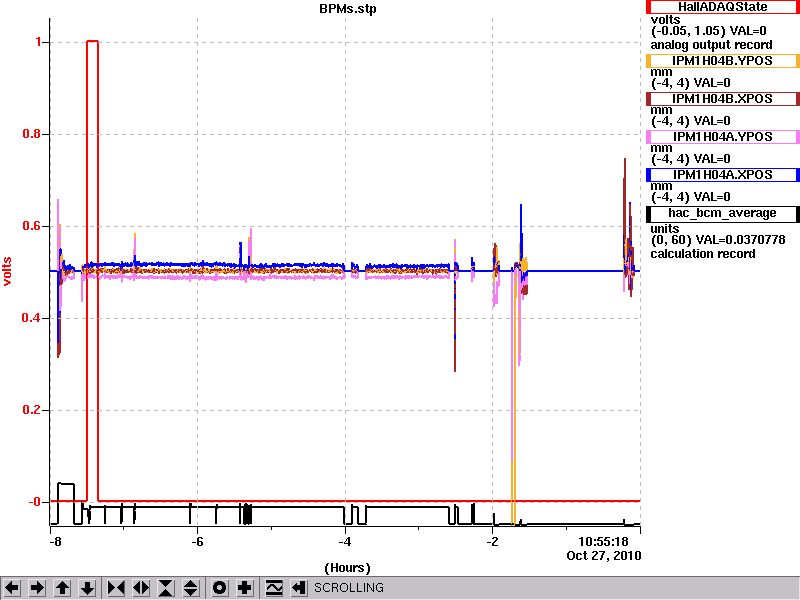This screenshot has width=800, height=600.
Task: Click the -6 hours axis tick label
Action: (x=197, y=541)
